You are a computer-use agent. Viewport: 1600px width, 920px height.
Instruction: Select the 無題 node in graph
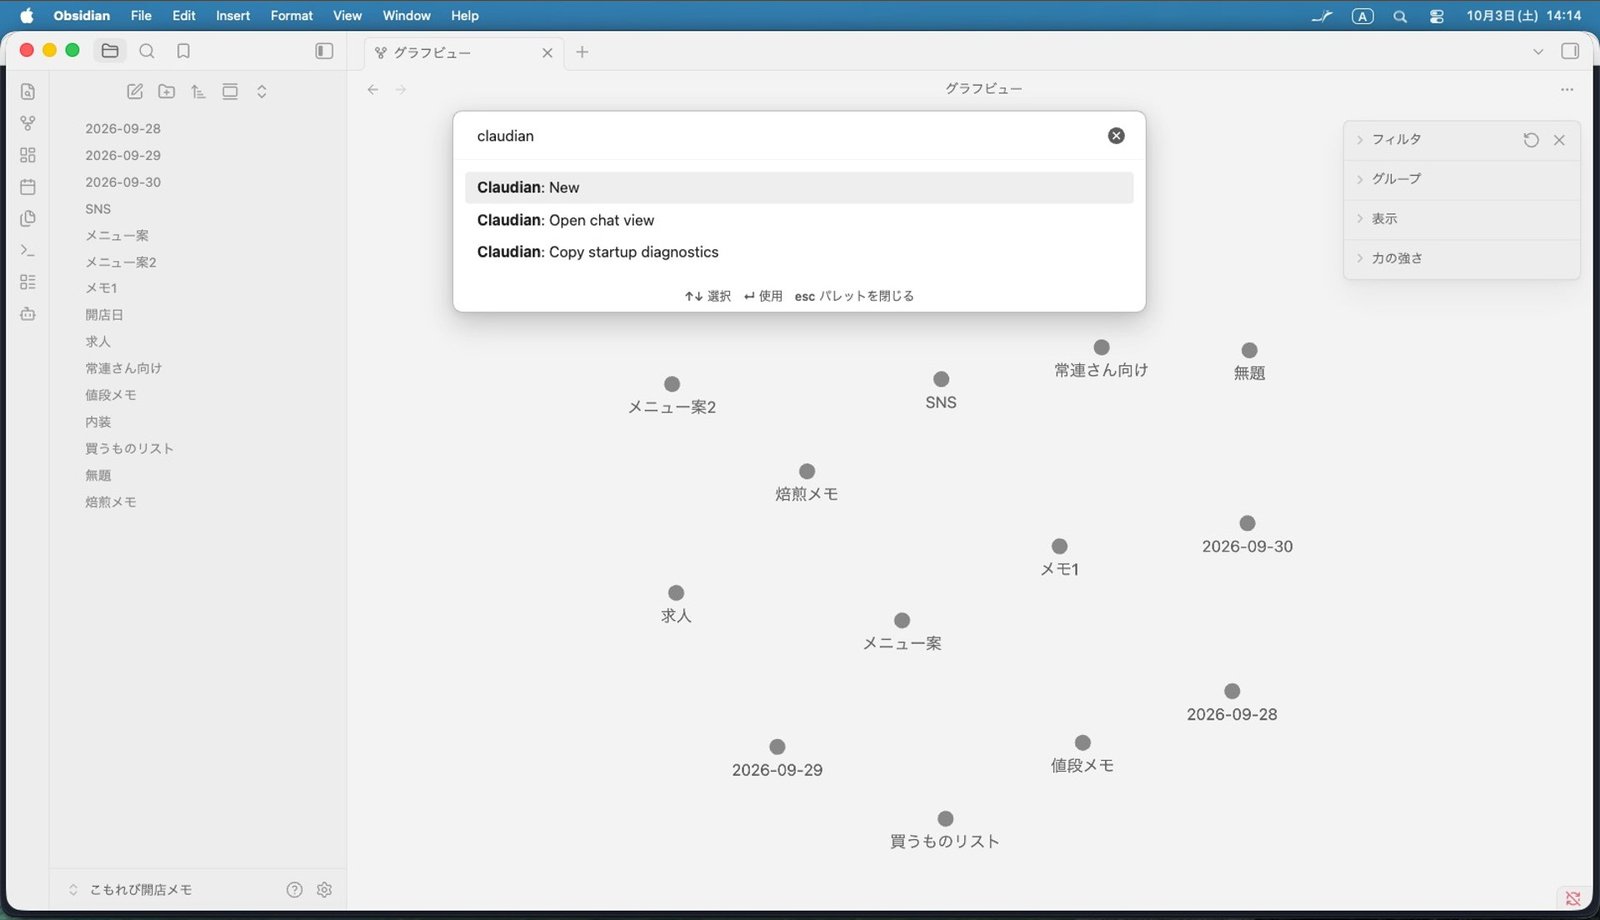pyautogui.click(x=1249, y=350)
